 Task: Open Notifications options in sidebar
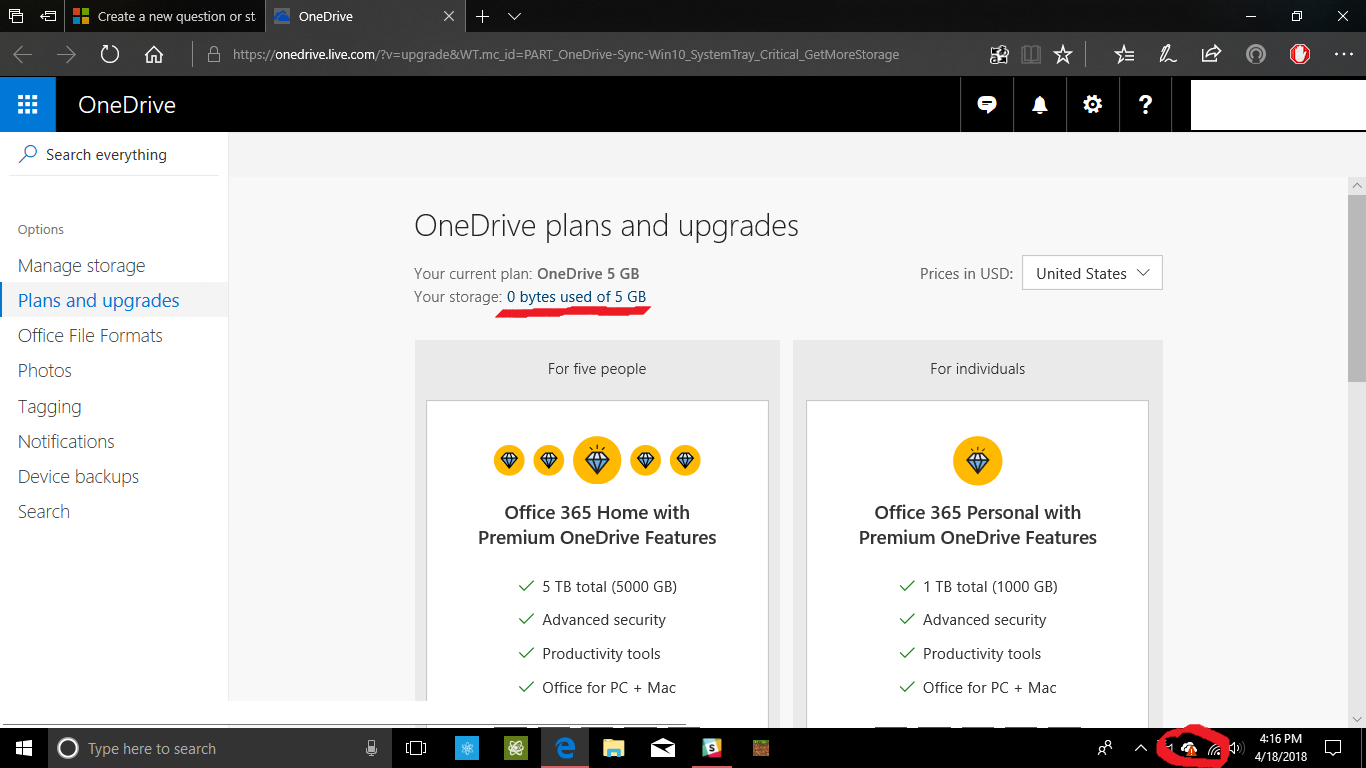(66, 441)
